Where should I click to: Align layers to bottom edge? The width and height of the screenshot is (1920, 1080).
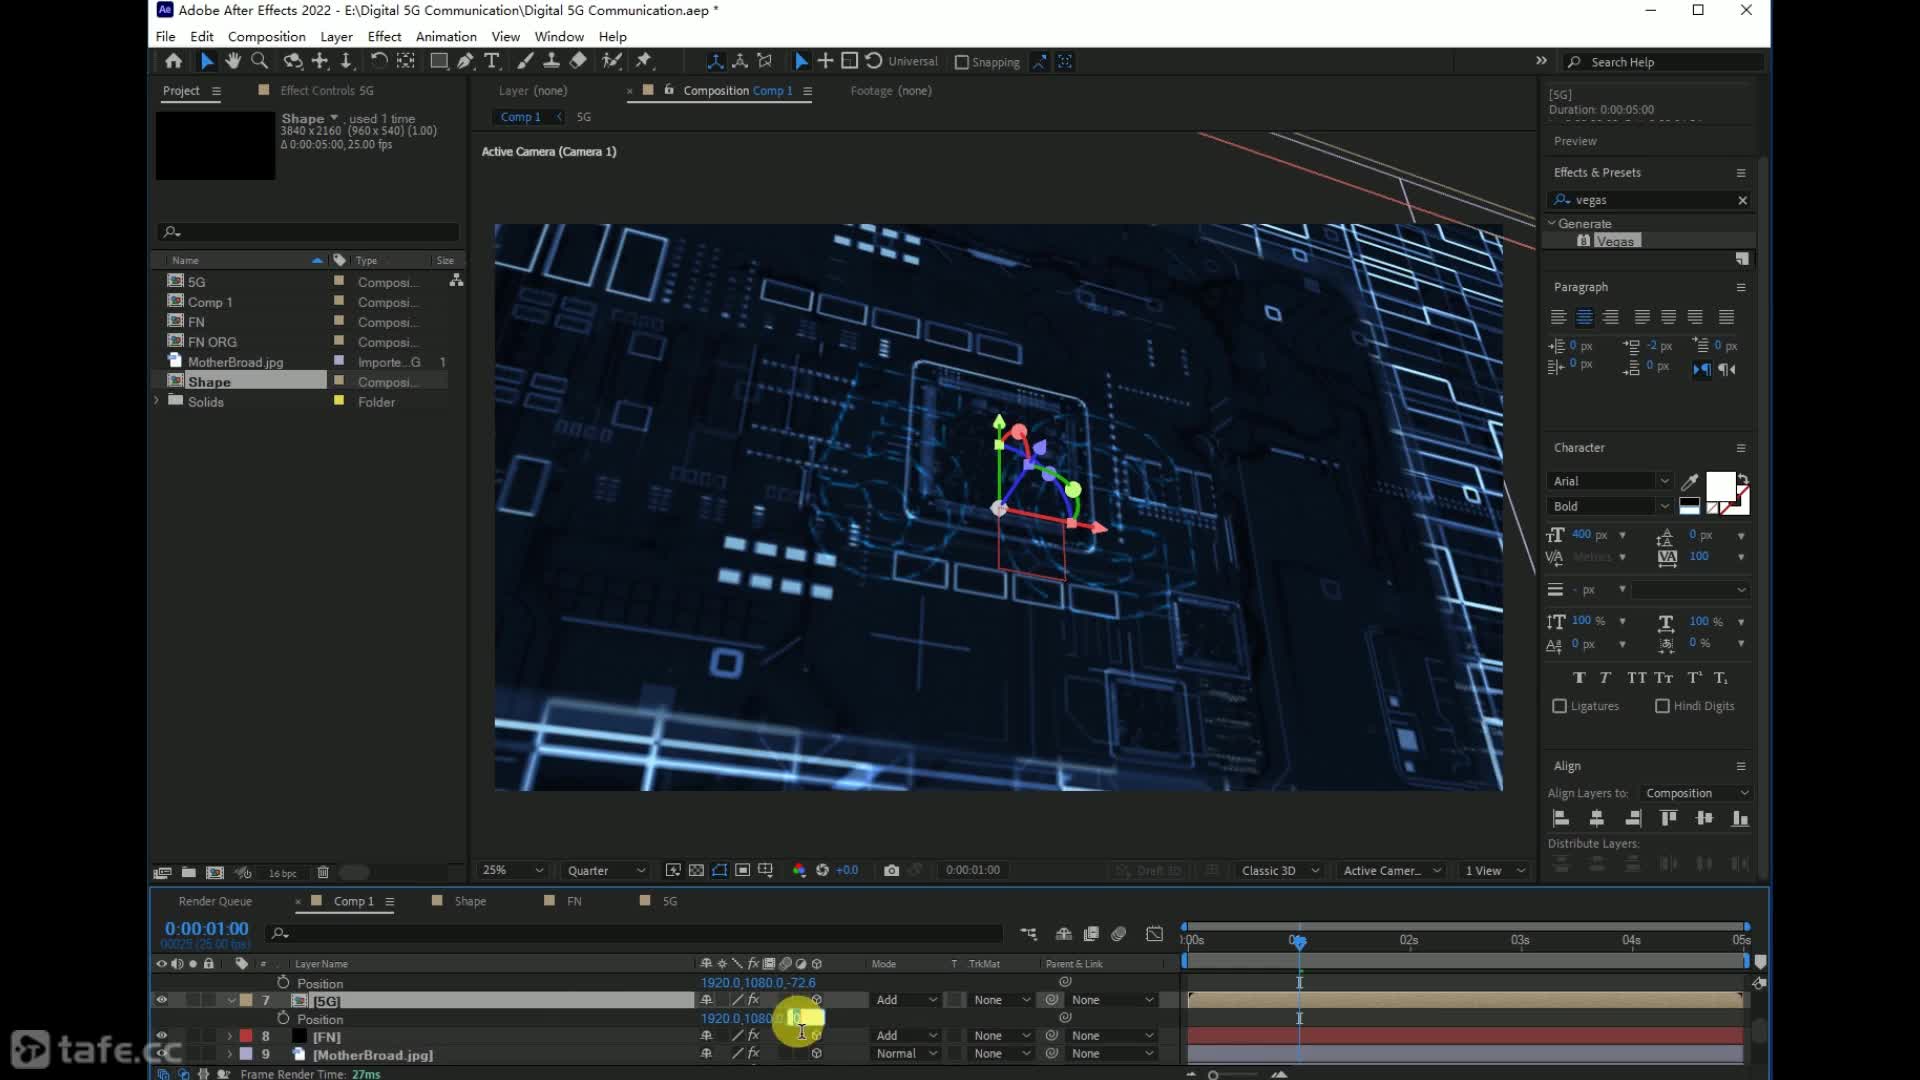click(x=1740, y=818)
